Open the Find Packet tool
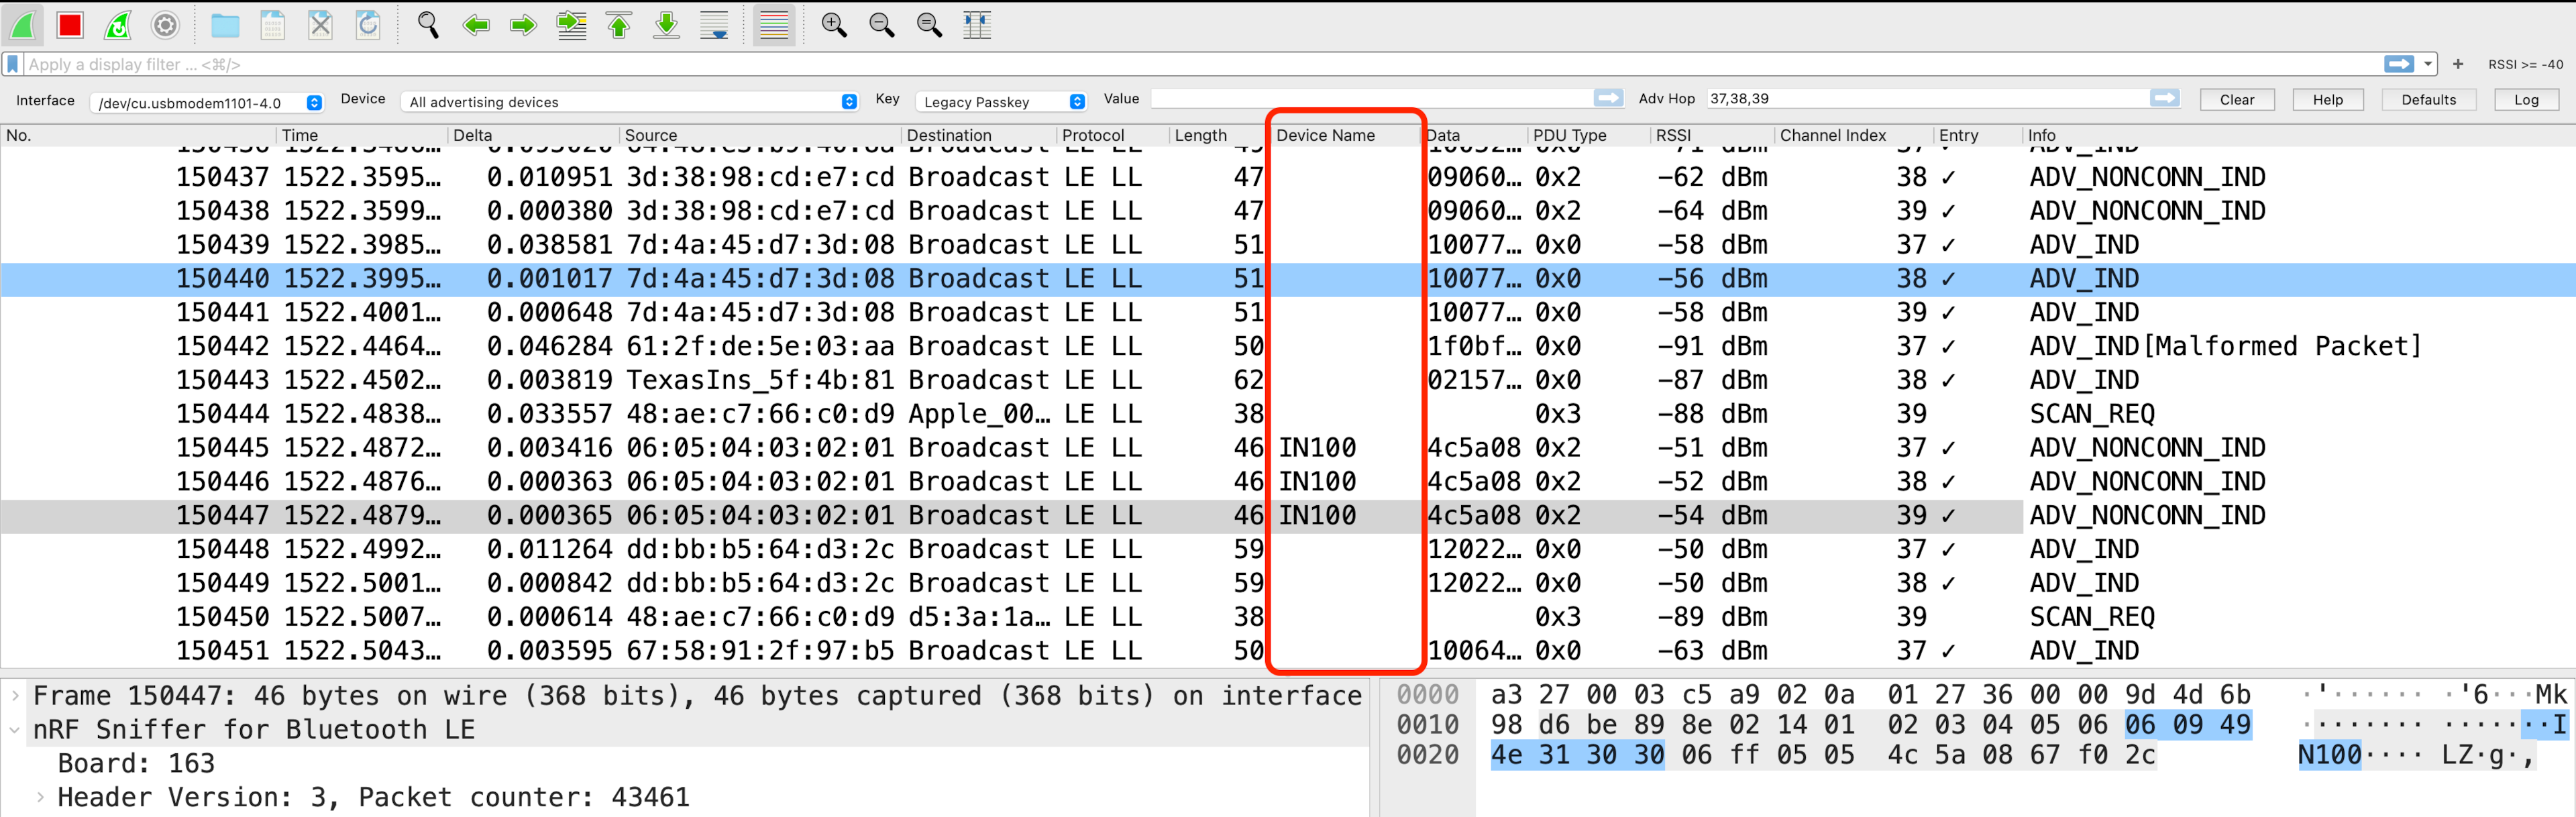Image resolution: width=2576 pixels, height=817 pixels. 428,25
